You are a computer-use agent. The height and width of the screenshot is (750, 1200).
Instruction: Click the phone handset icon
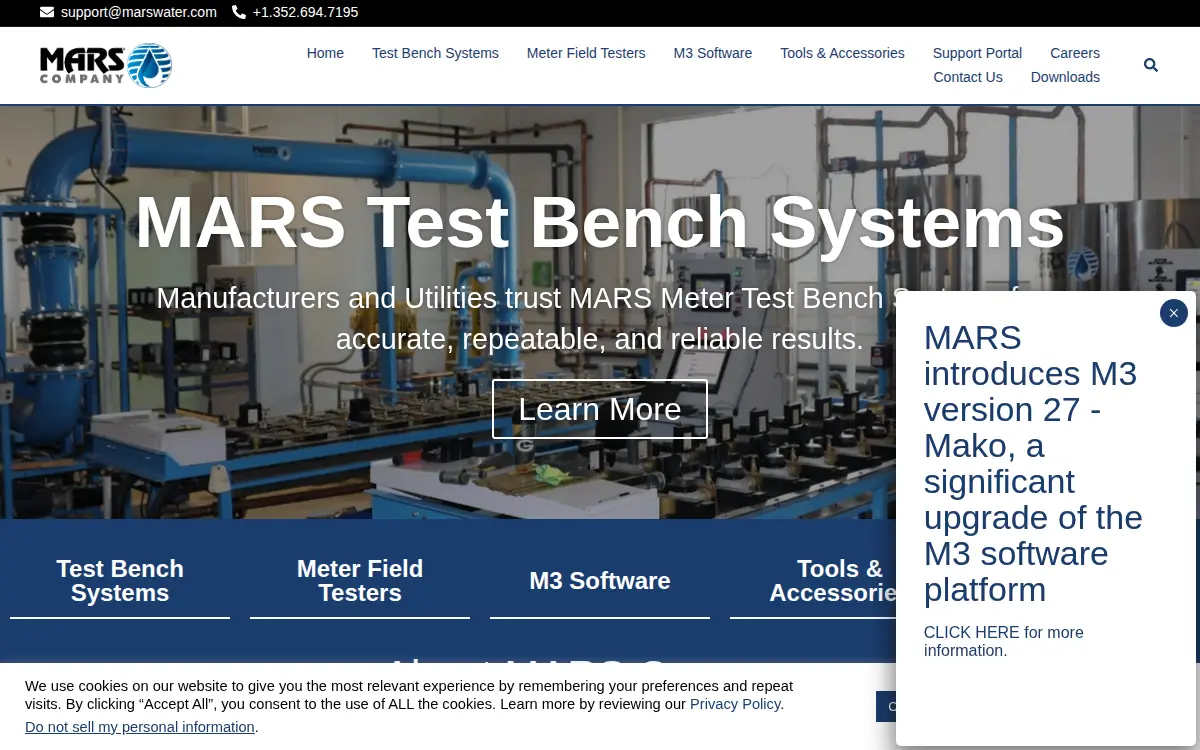[x=239, y=12]
